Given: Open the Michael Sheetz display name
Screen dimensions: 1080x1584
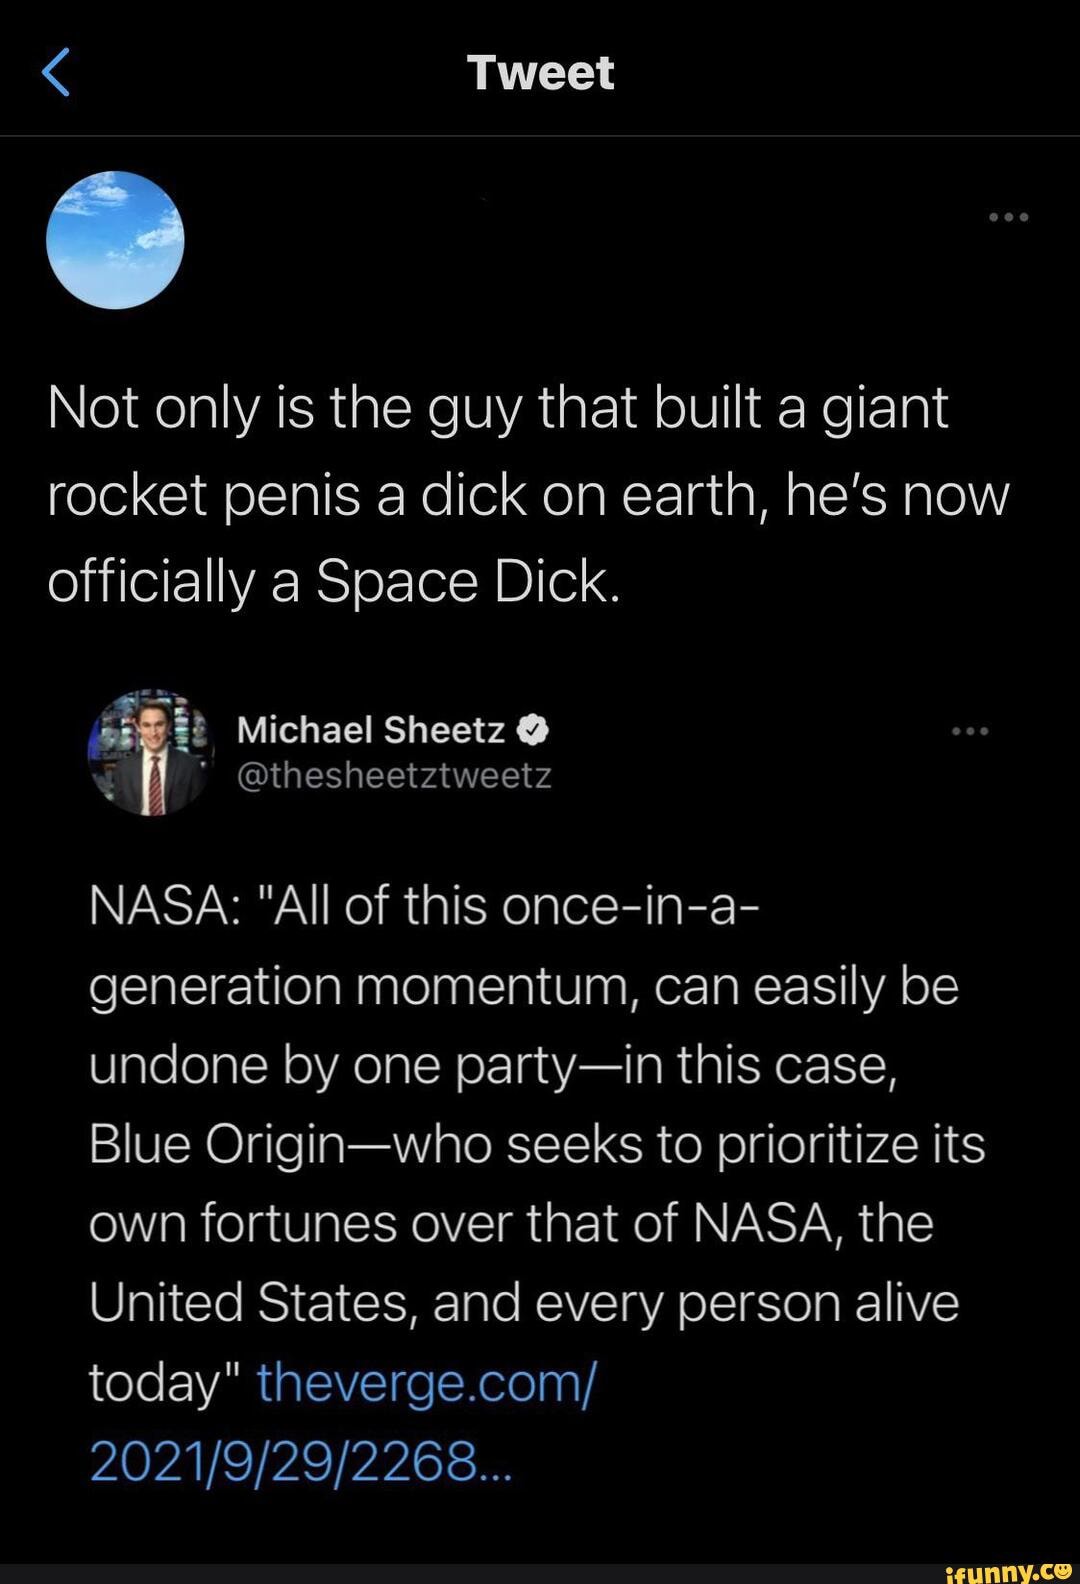Looking at the screenshot, I should pyautogui.click(x=371, y=731).
